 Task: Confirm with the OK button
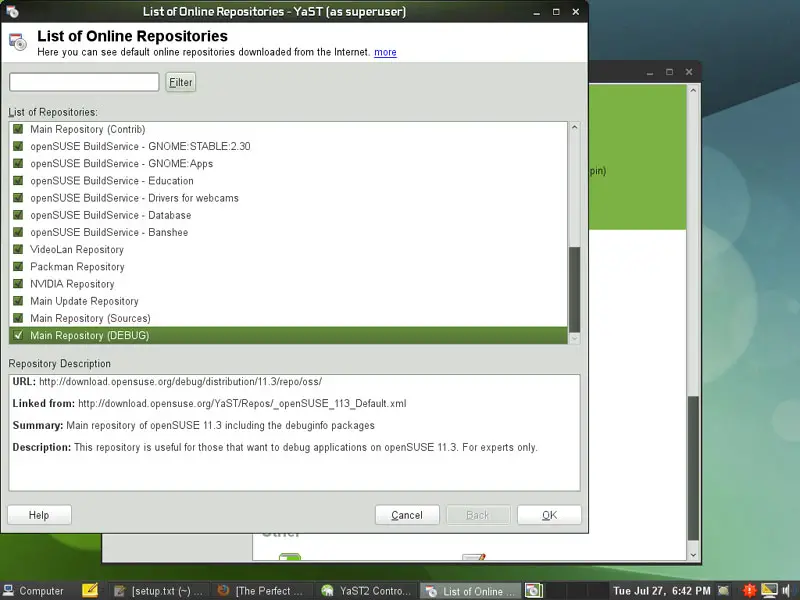pyautogui.click(x=549, y=515)
